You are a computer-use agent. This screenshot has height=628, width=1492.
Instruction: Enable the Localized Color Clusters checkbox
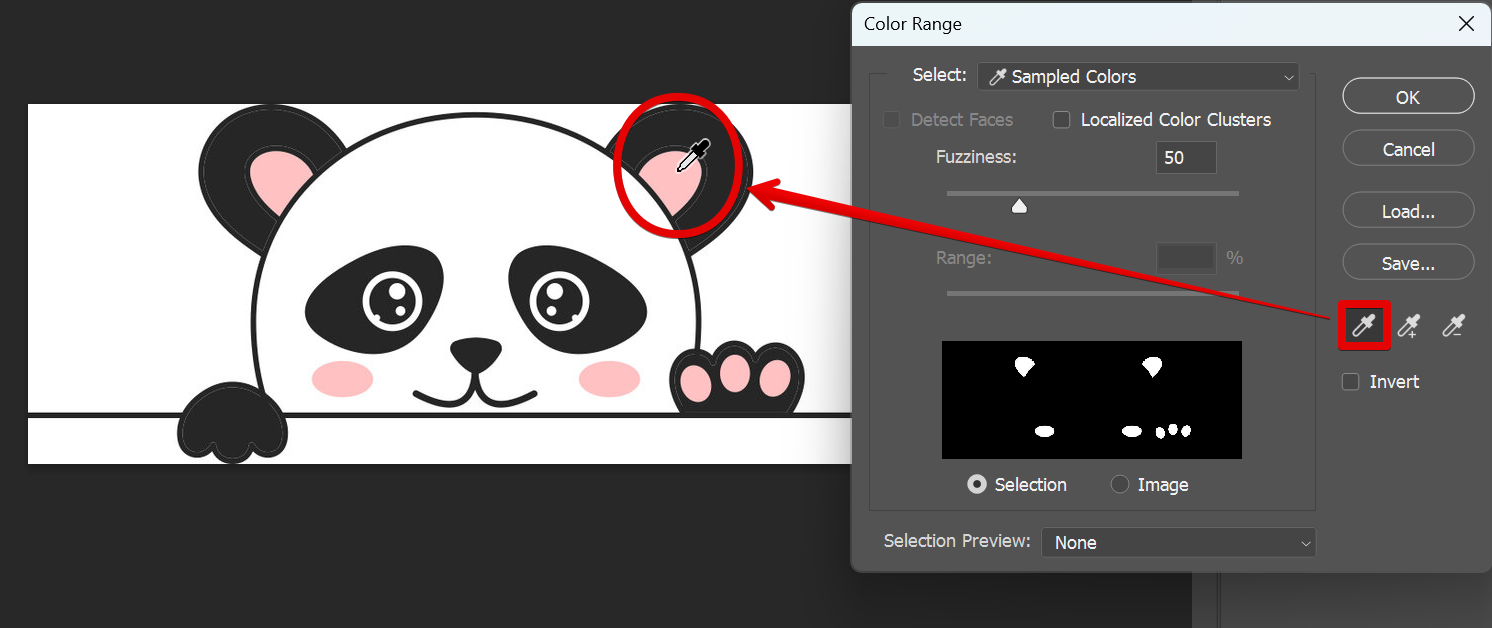[x=1062, y=120]
